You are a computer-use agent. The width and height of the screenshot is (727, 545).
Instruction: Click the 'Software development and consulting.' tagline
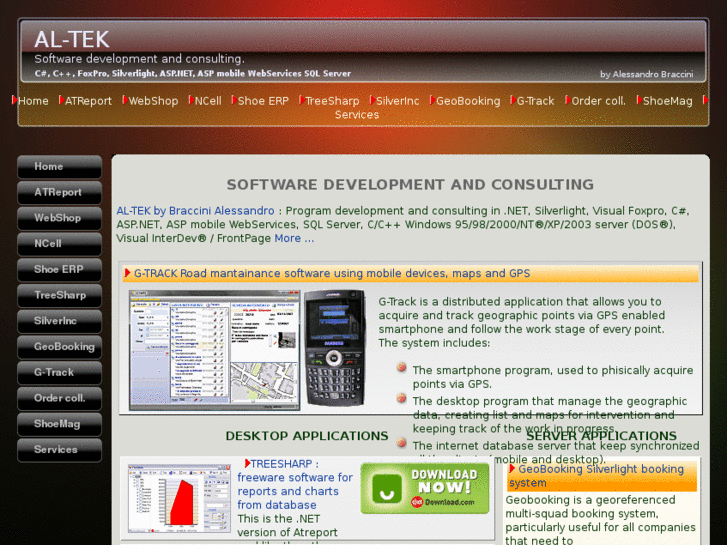[x=139, y=59]
